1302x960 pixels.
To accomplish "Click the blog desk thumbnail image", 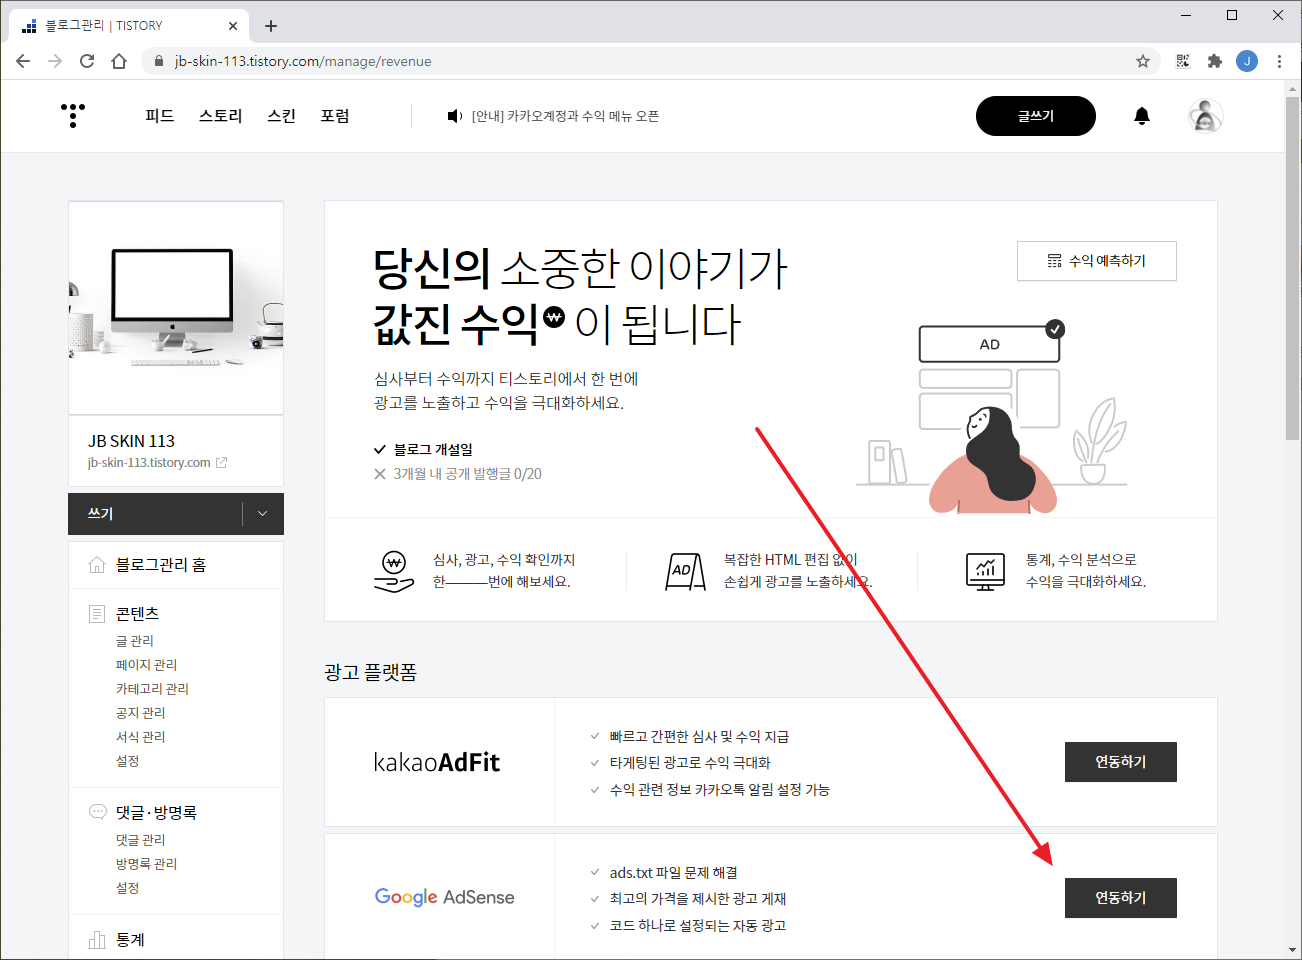I will pyautogui.click(x=176, y=308).
